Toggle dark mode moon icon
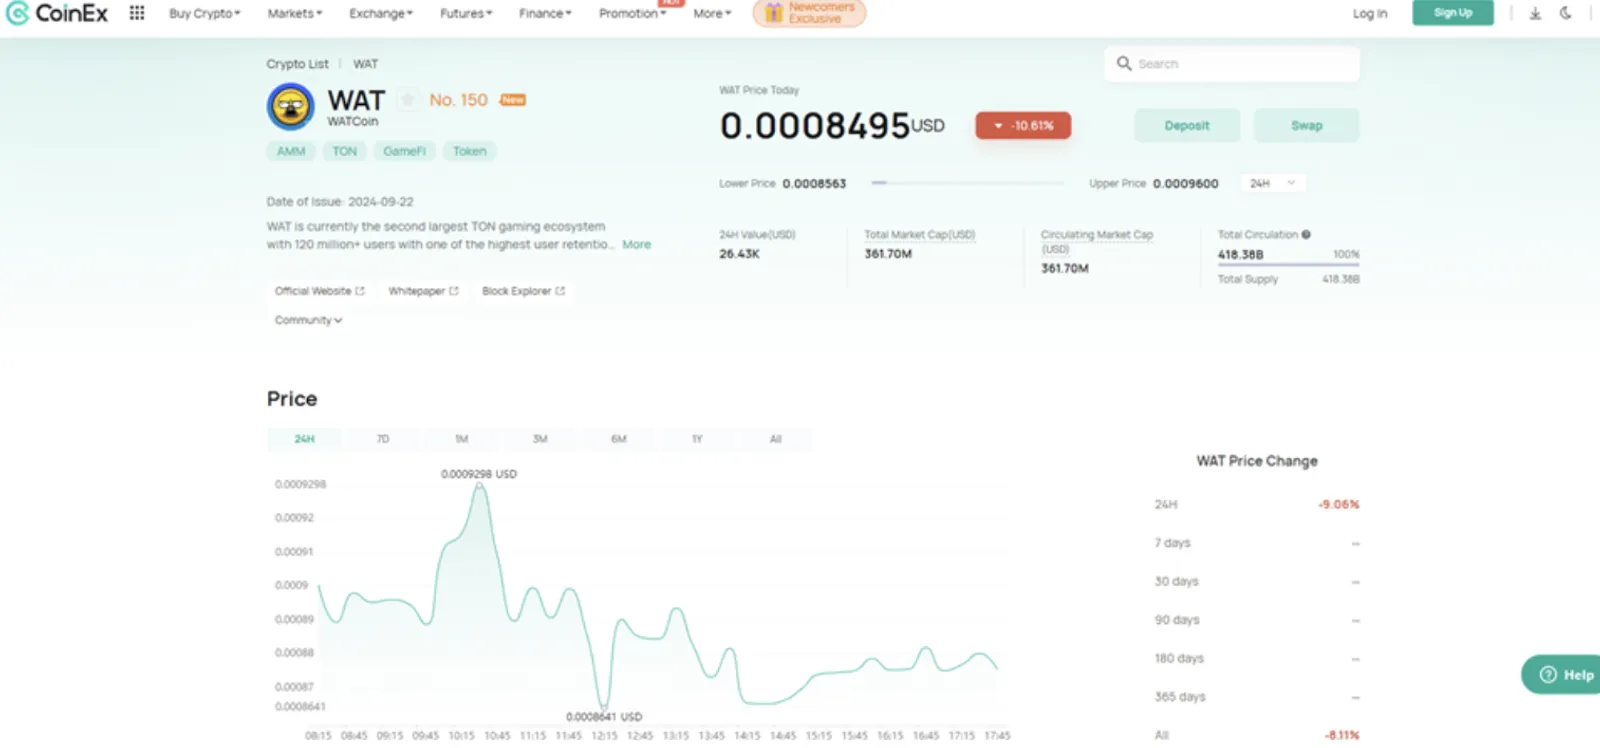The image size is (1600, 748). pos(1566,13)
